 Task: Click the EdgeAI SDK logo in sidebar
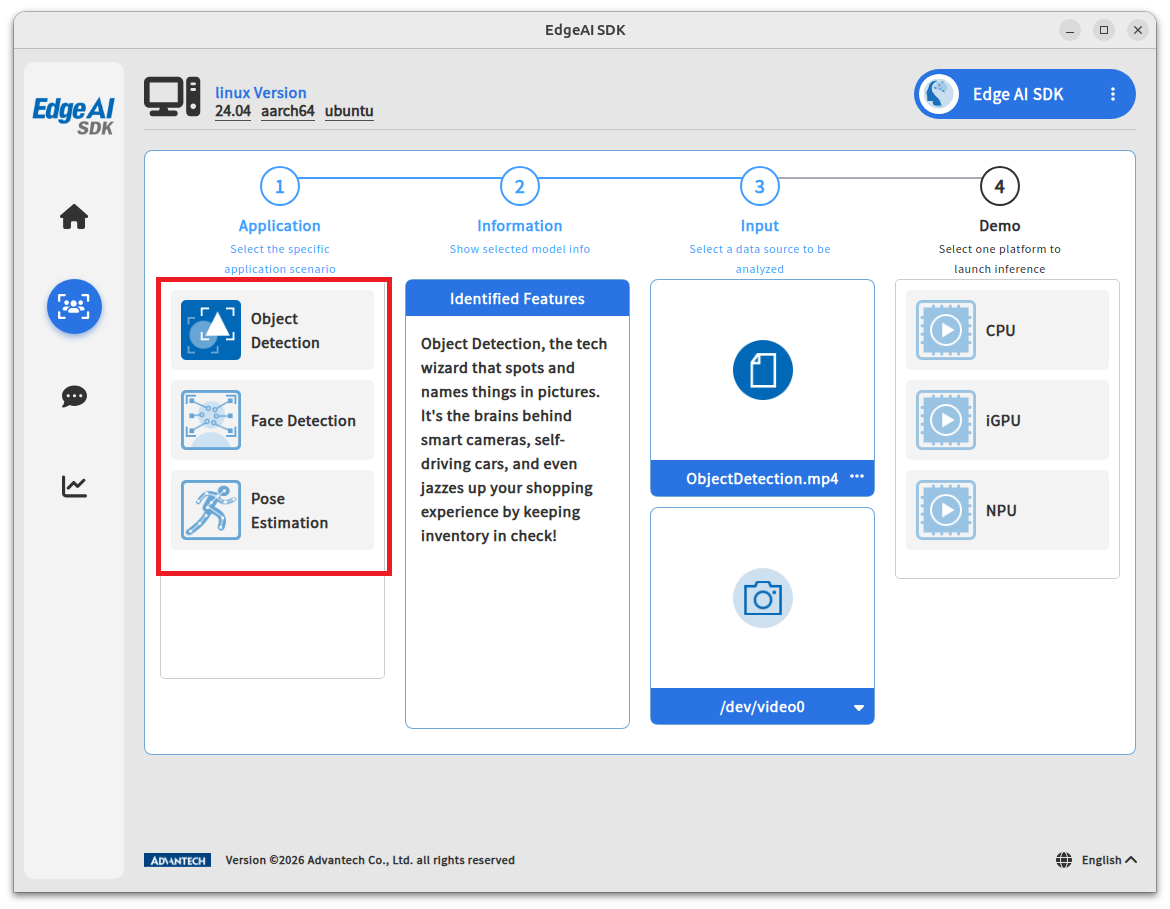74,116
